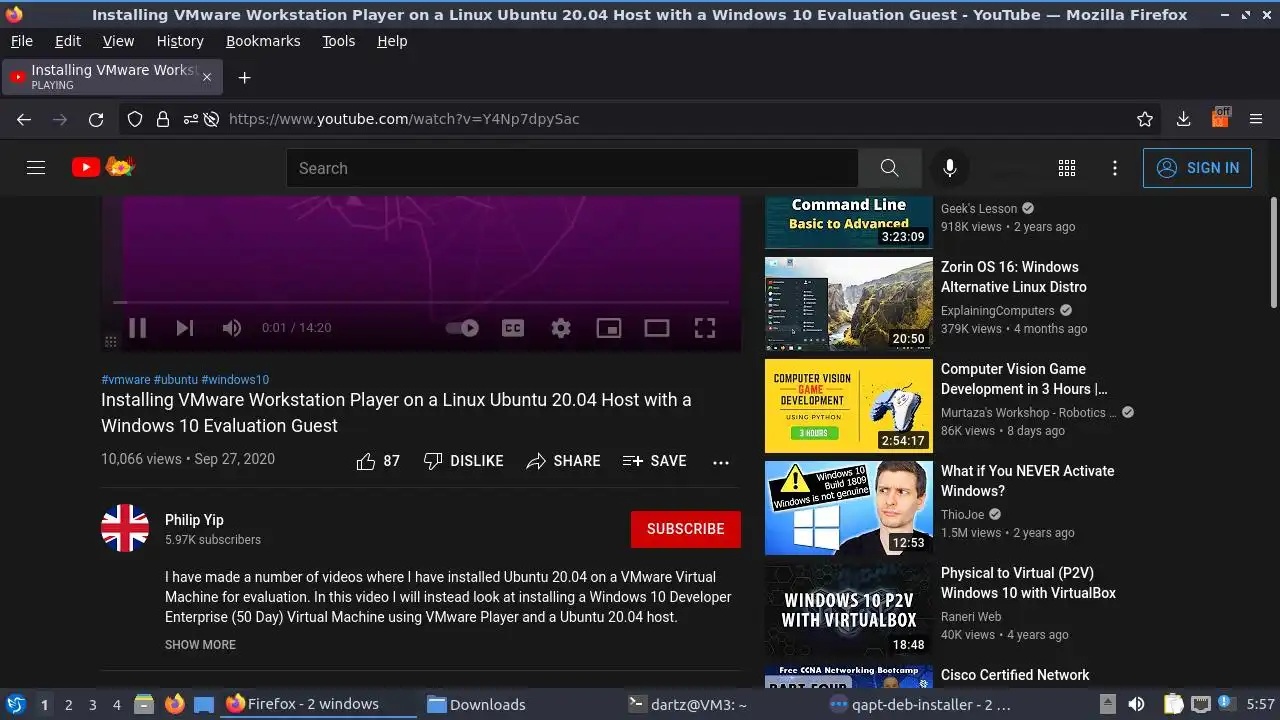Open YouTube apps grid
This screenshot has width=1280, height=720.
coord(1067,168)
